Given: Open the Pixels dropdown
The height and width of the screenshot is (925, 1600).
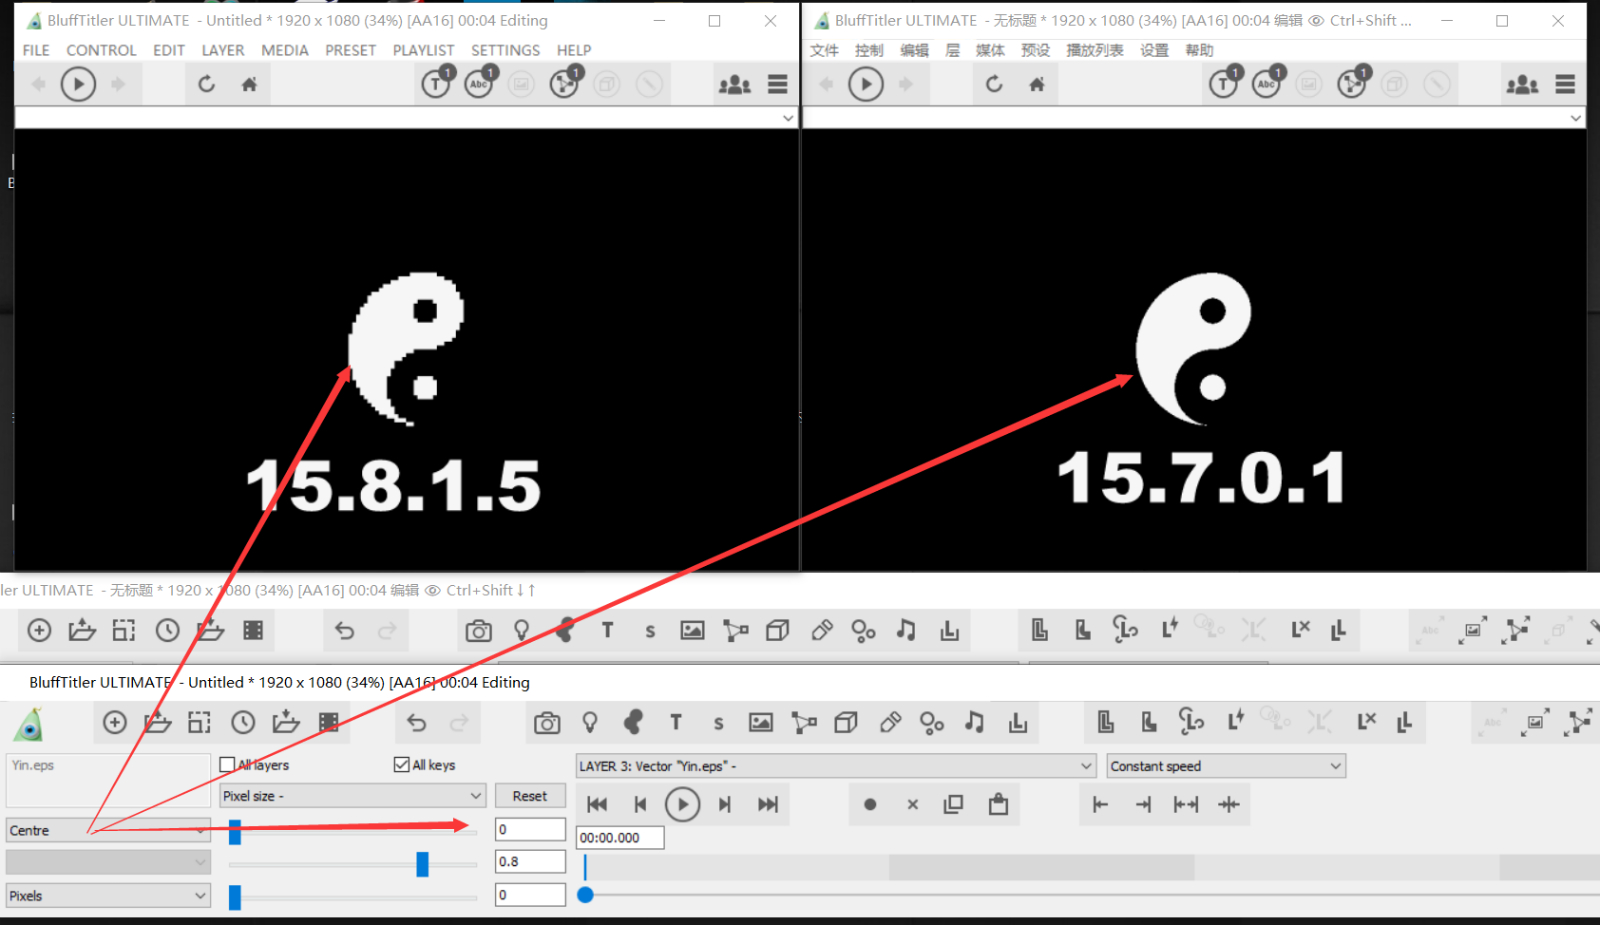Looking at the screenshot, I should (x=108, y=896).
